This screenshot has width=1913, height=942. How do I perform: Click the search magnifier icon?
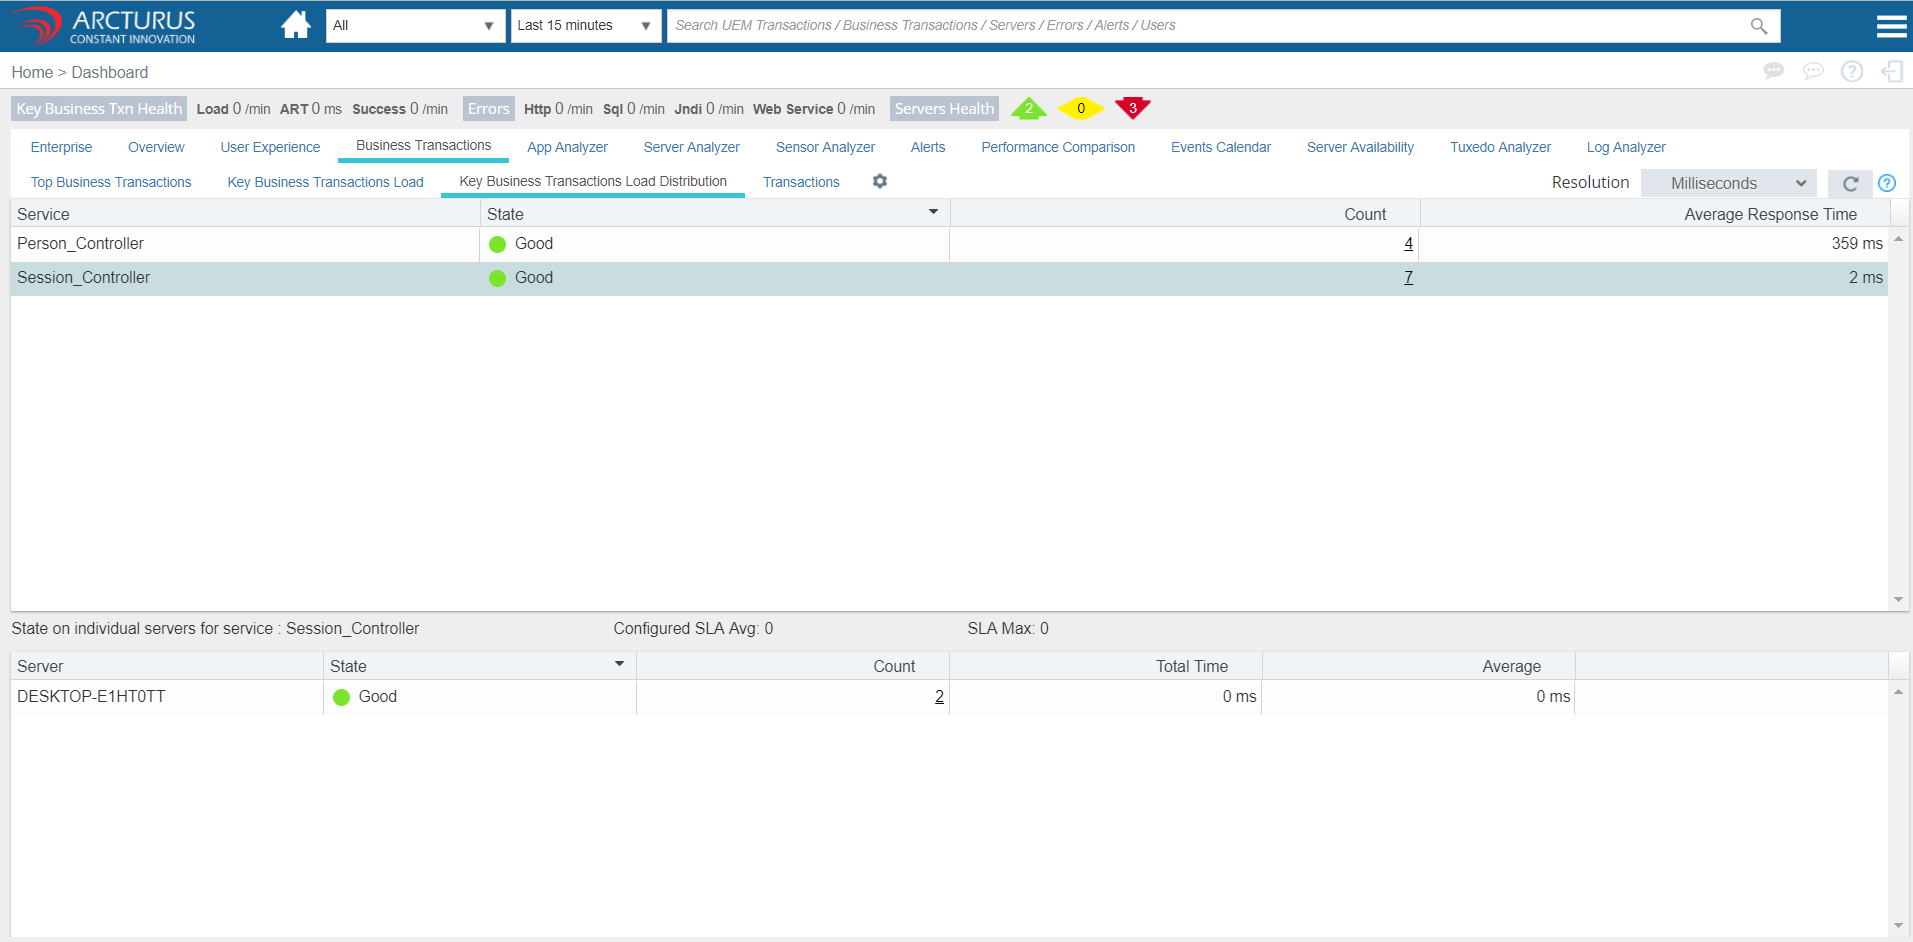point(1758,26)
